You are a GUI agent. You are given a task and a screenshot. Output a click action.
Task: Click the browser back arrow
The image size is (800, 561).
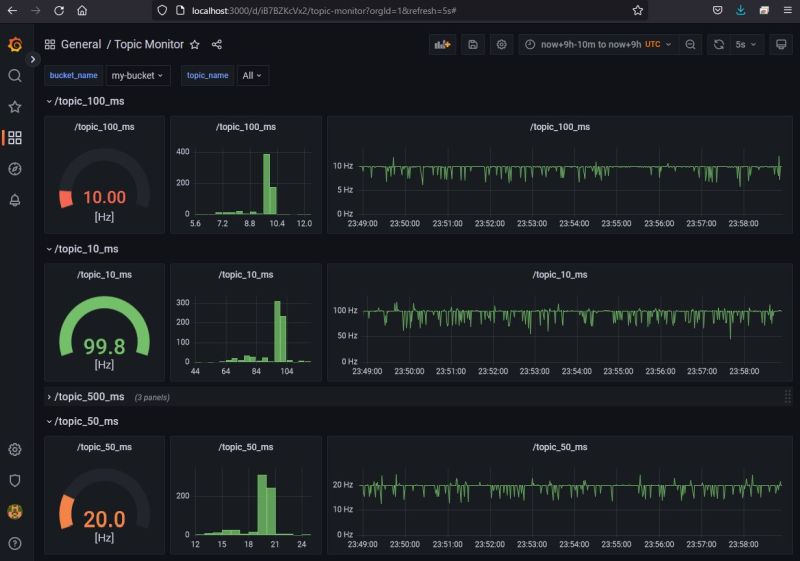pos(12,10)
